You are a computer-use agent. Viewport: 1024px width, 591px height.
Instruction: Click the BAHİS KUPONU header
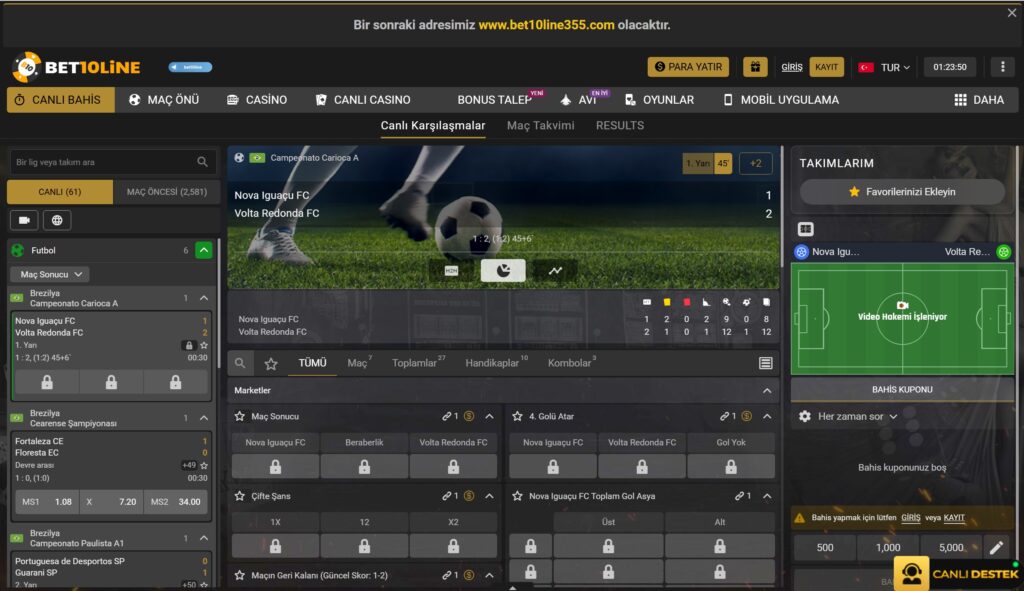pyautogui.click(x=902, y=389)
